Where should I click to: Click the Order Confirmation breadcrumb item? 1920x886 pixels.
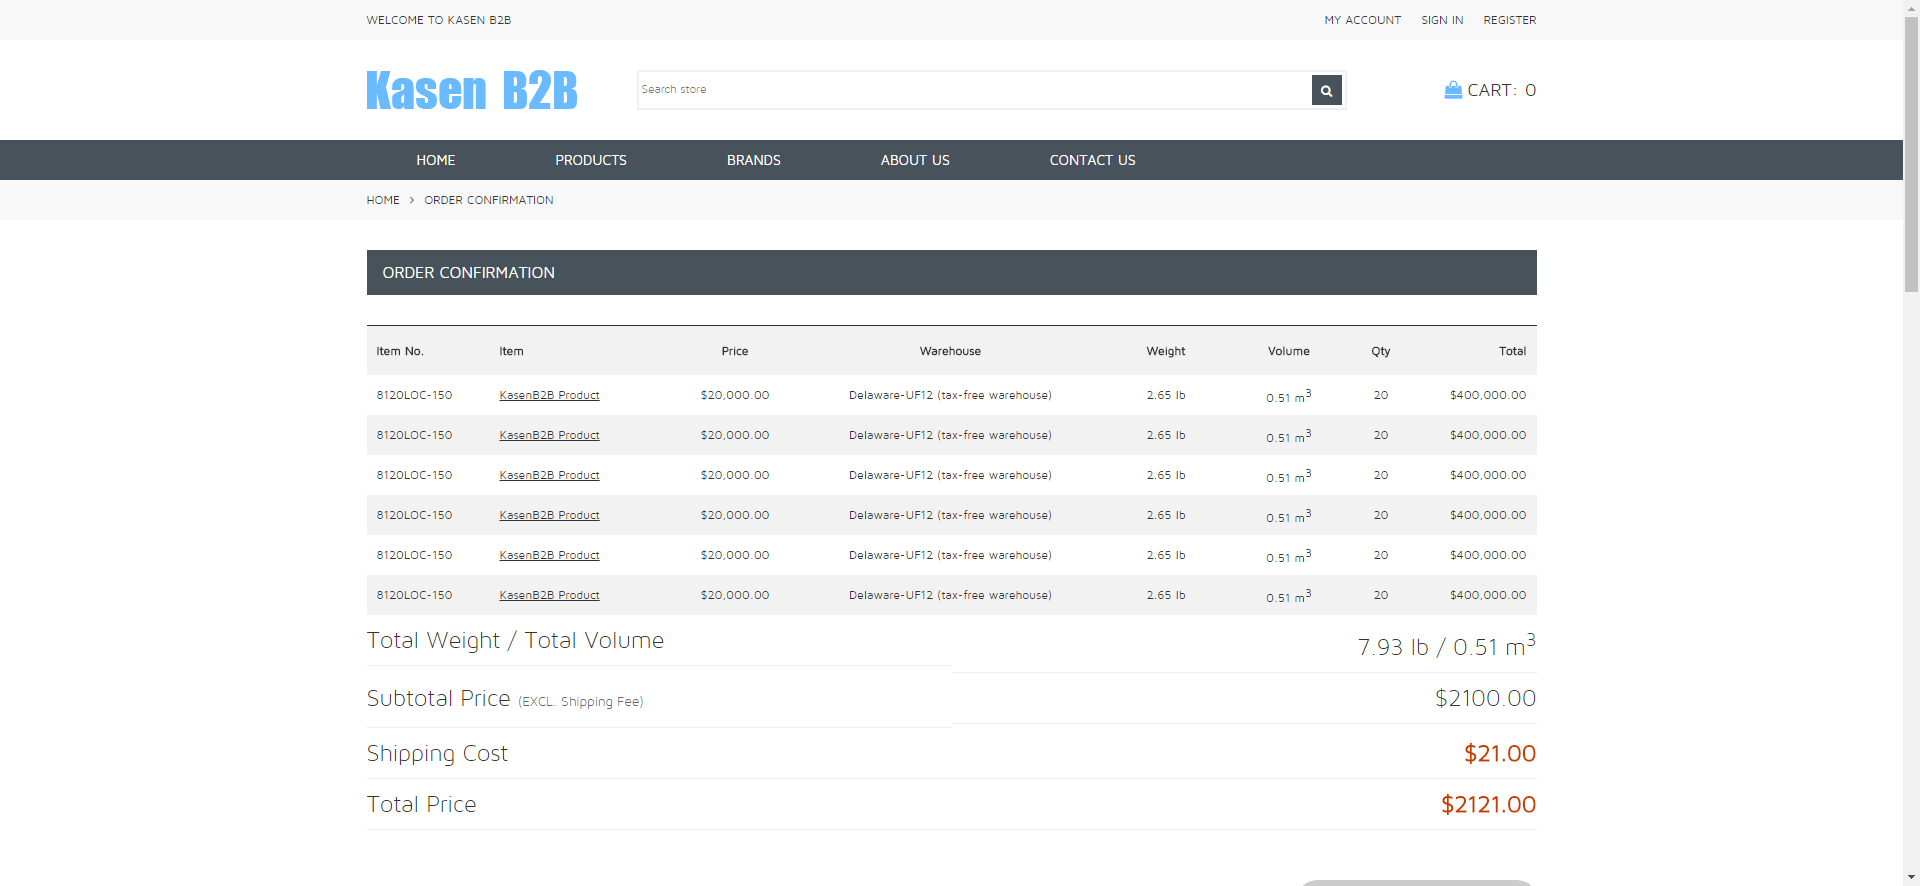(x=488, y=200)
